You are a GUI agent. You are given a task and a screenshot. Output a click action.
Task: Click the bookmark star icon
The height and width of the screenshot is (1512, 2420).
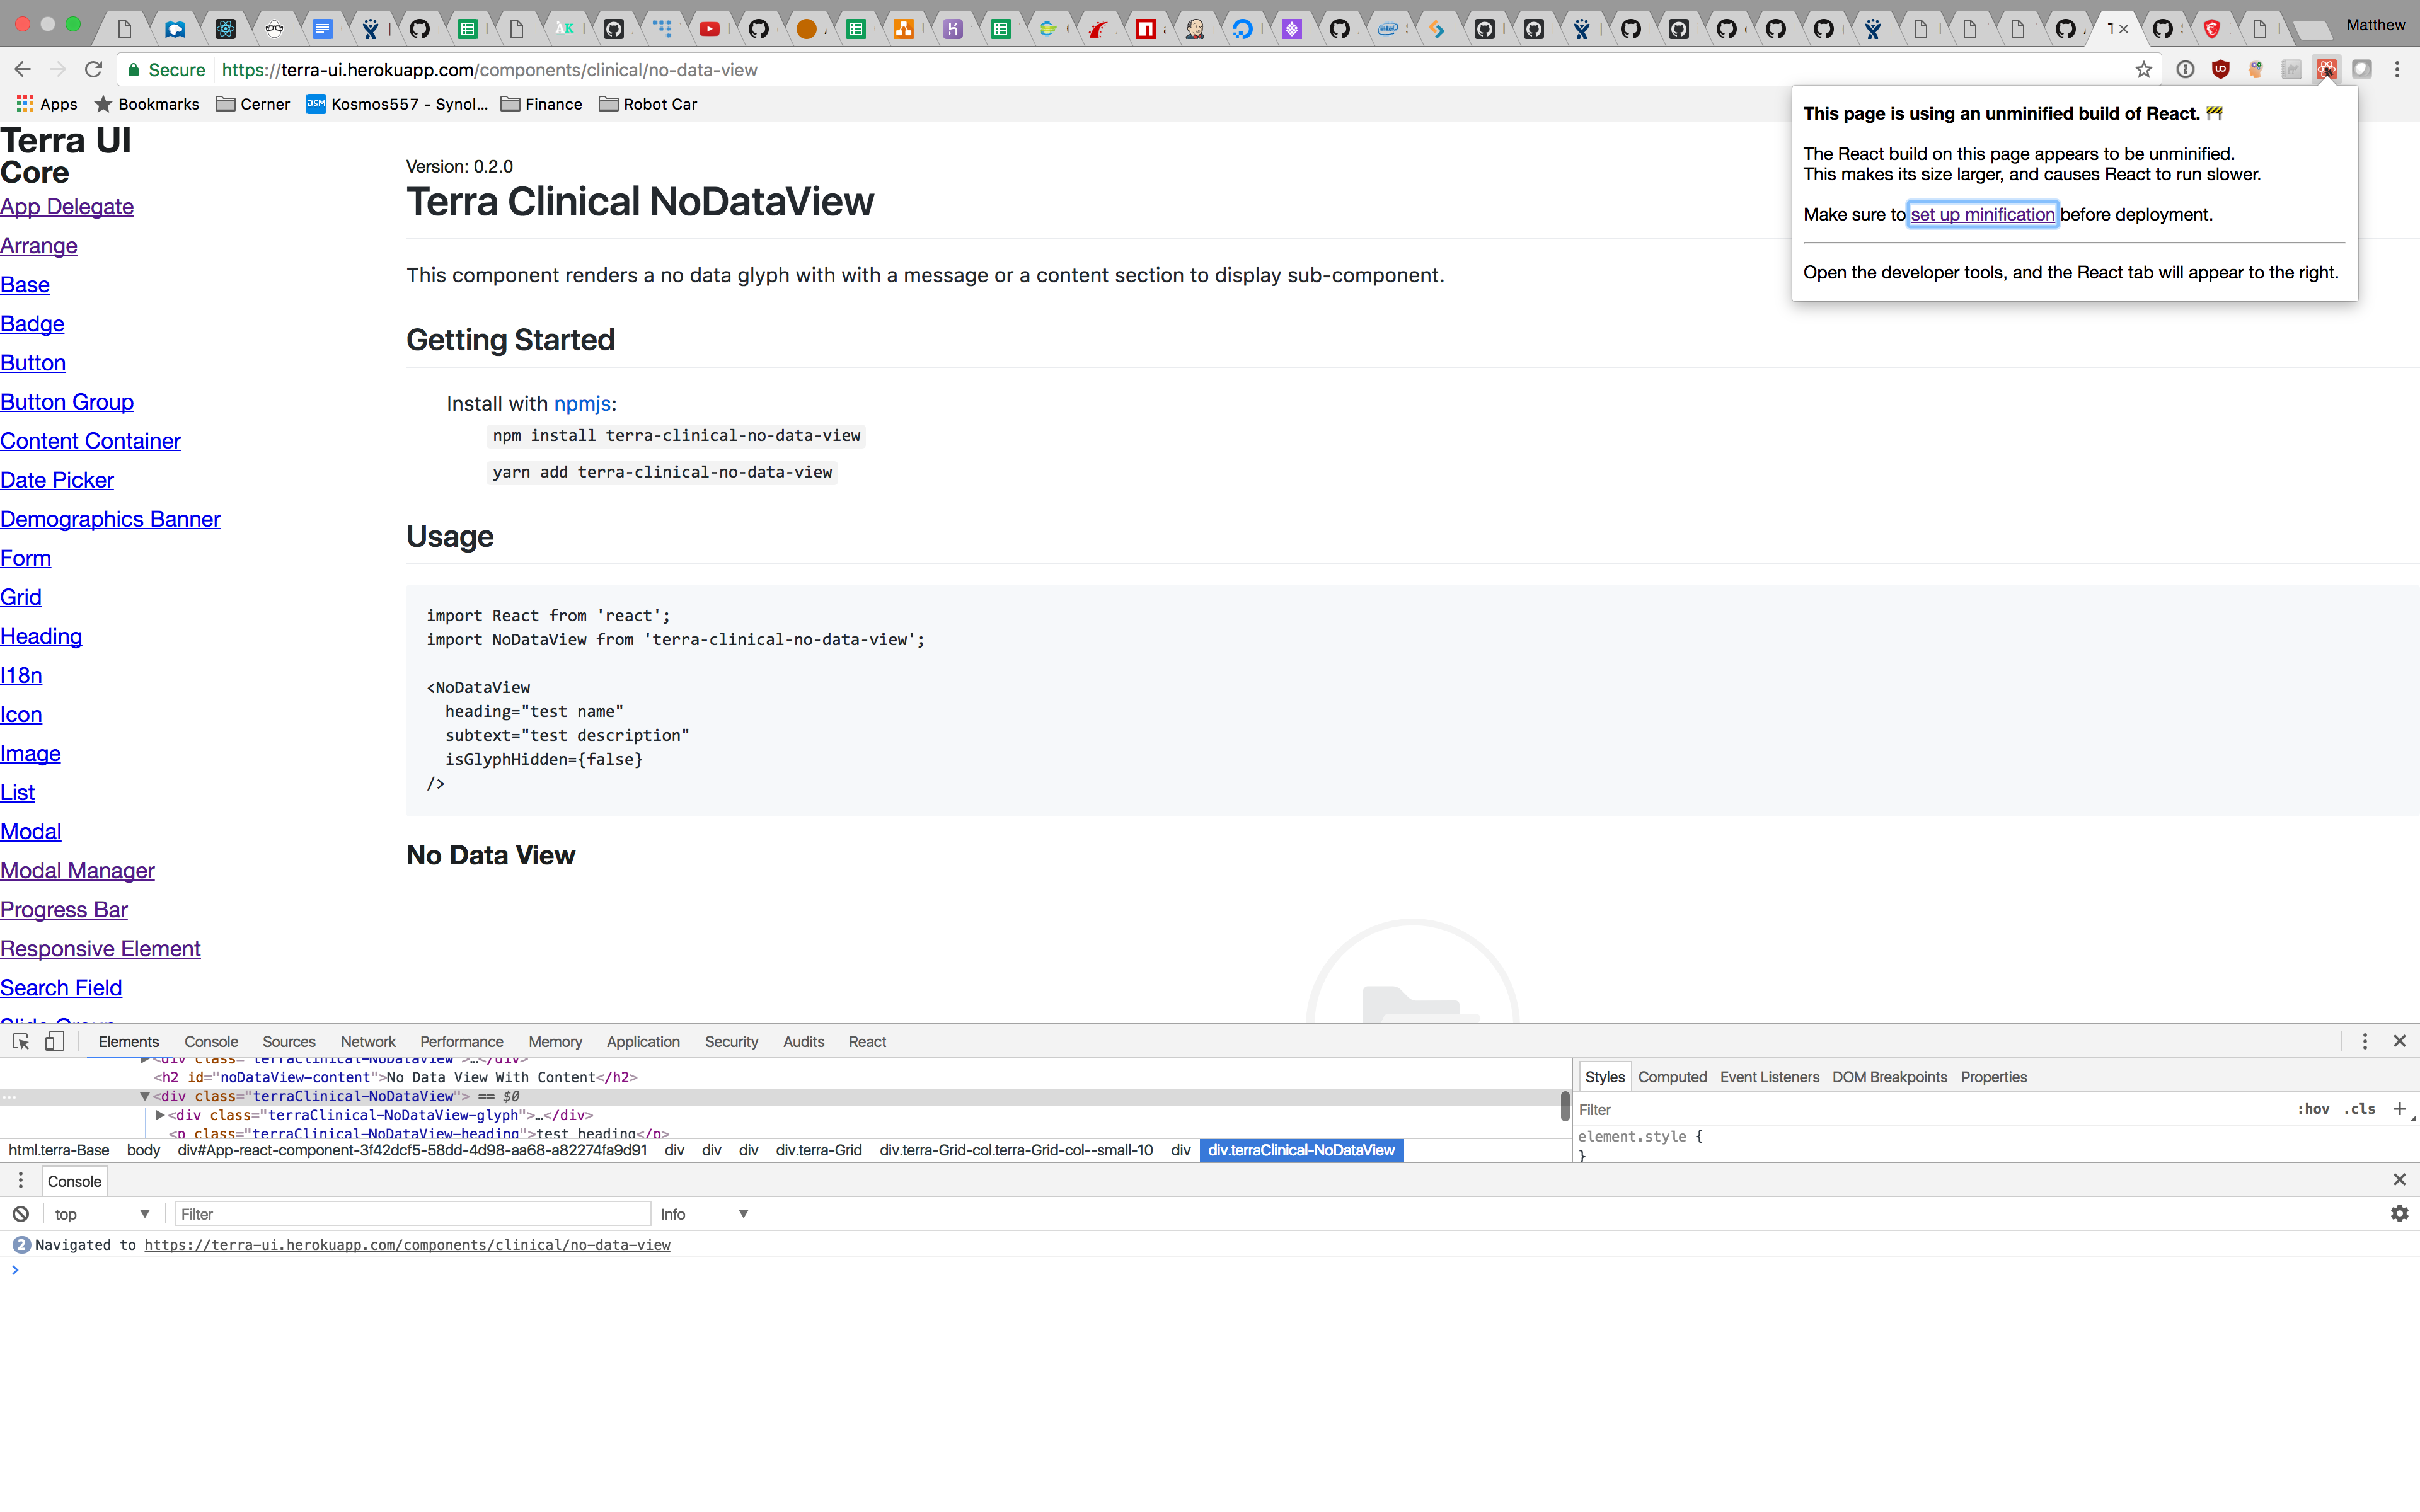[2144, 69]
